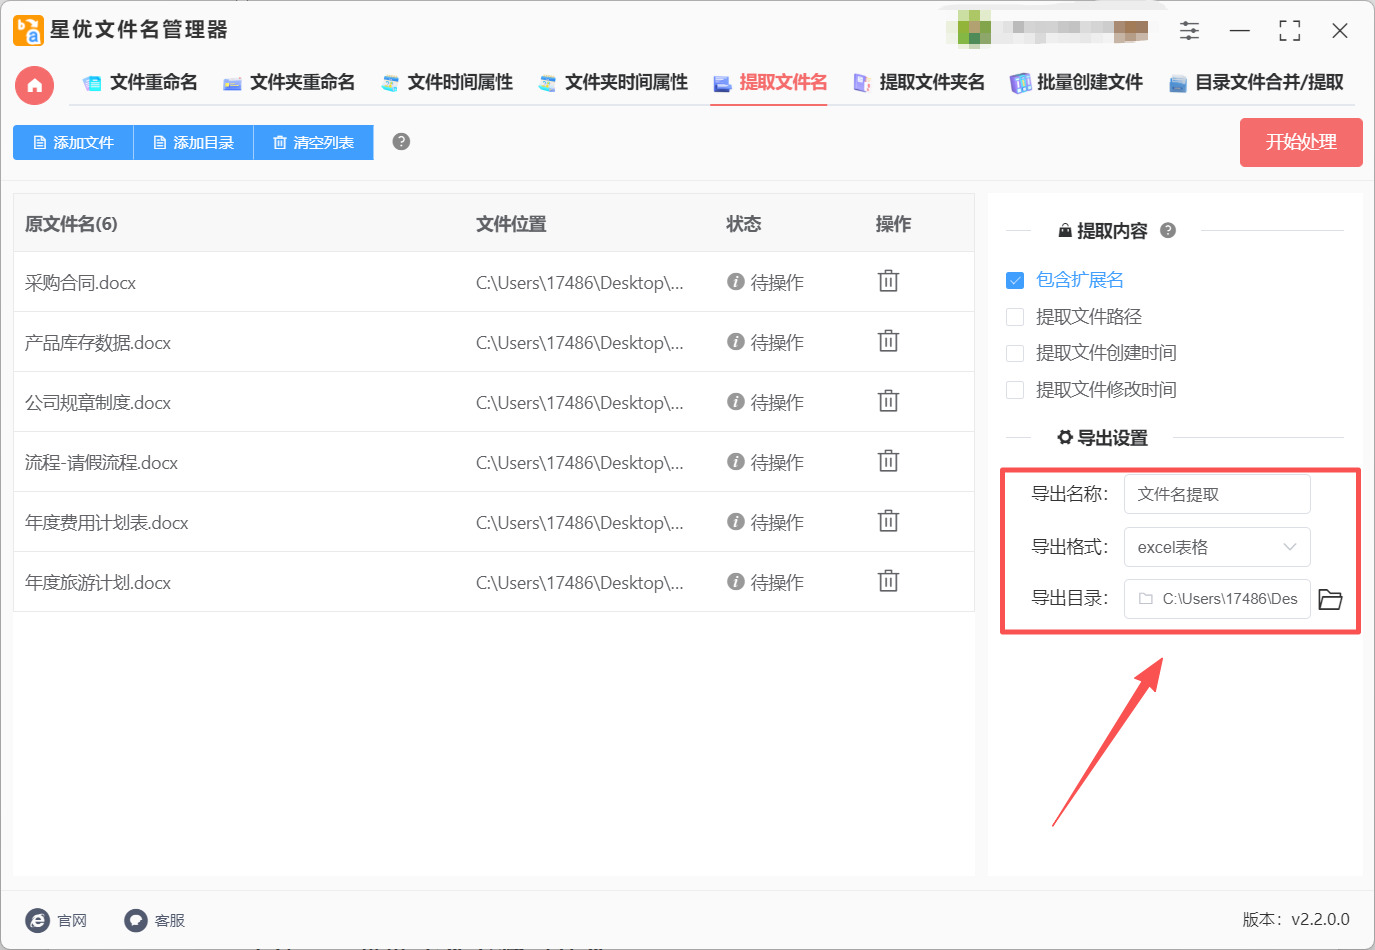Screen dimensions: 1375x950
Task: Select the 流程-请假流程.docx file name
Action: tap(101, 463)
